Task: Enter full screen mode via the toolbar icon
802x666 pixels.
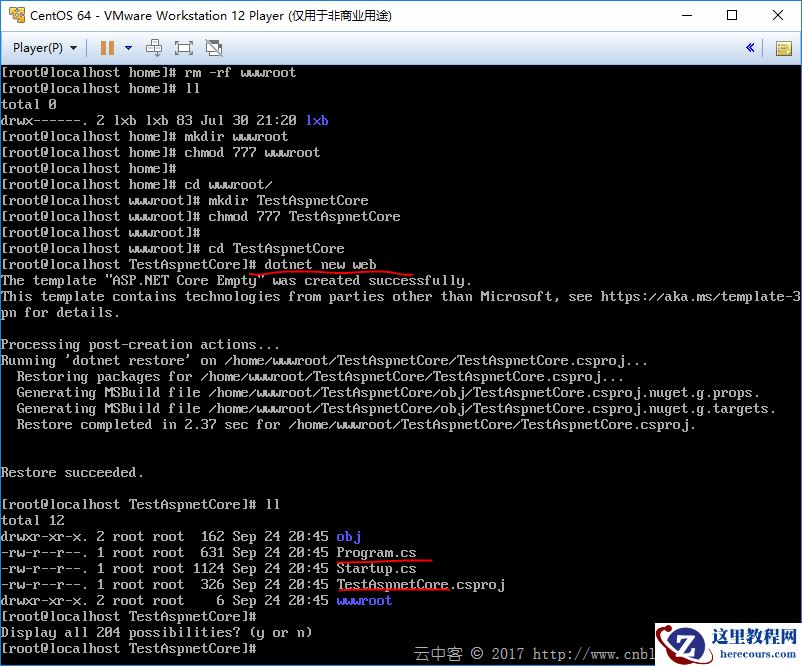Action: tap(184, 48)
